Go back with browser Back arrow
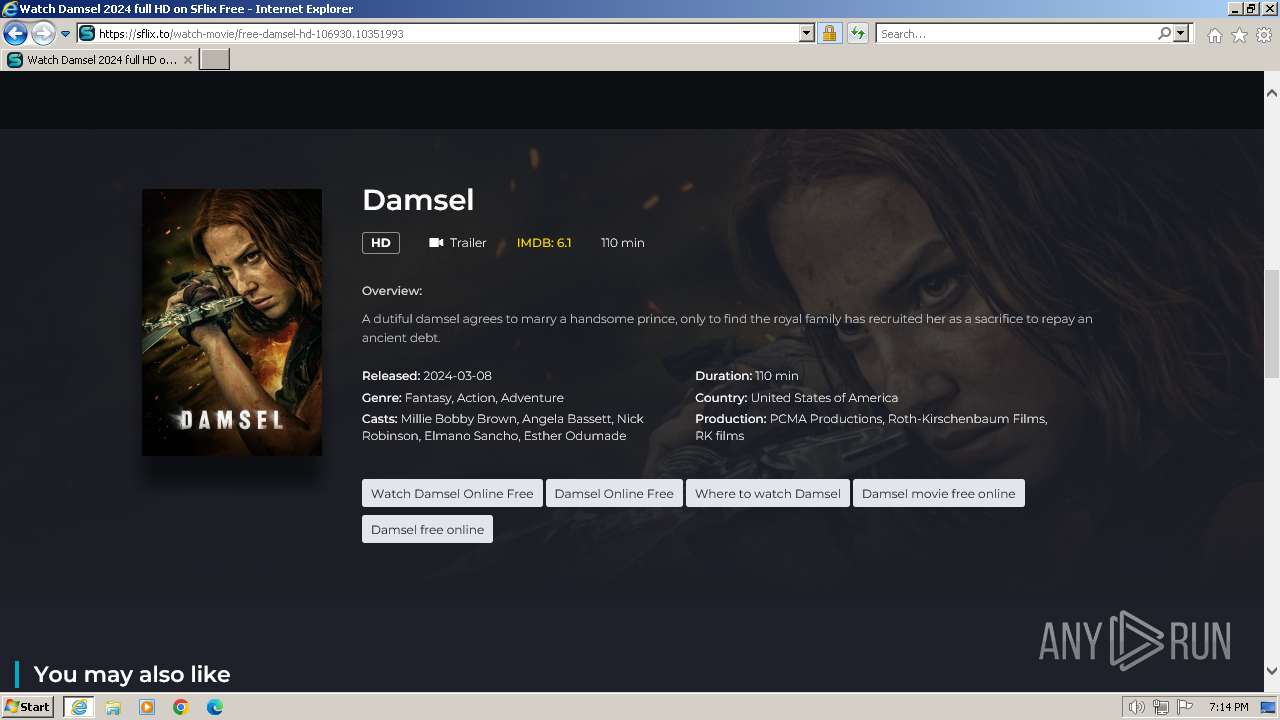The height and width of the screenshot is (720, 1280). click(x=15, y=33)
